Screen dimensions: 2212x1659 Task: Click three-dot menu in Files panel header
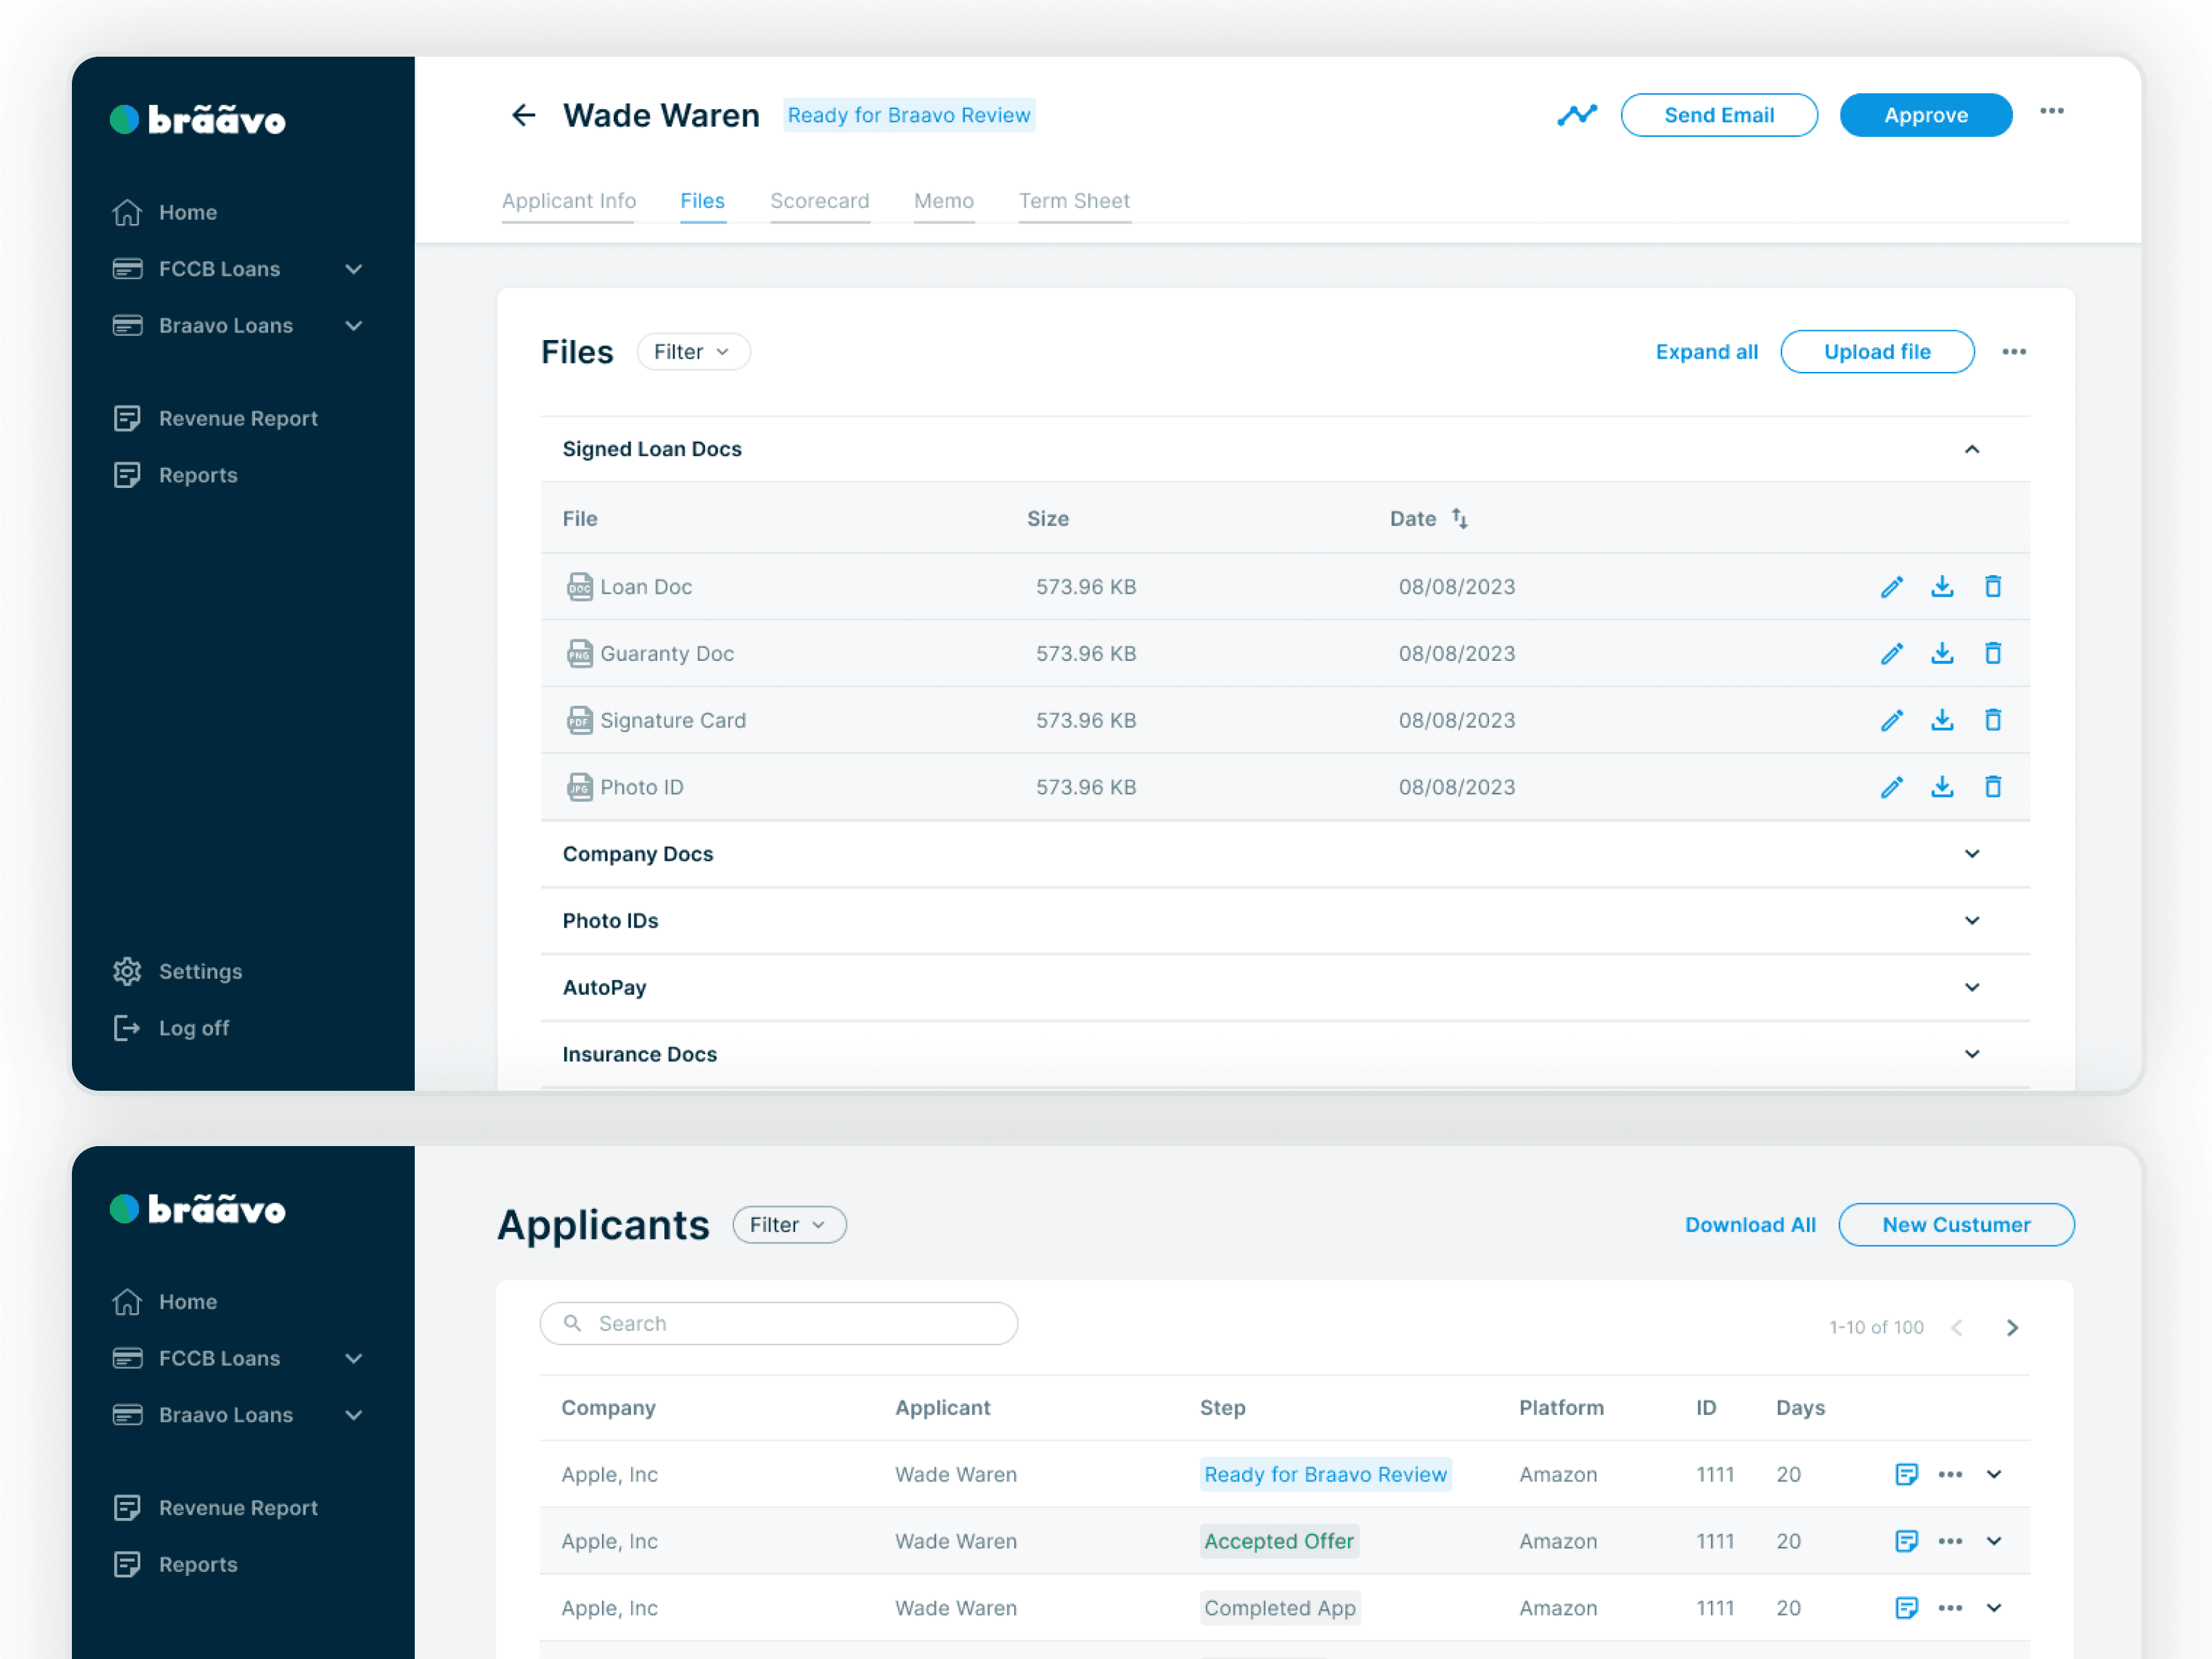coord(2013,352)
